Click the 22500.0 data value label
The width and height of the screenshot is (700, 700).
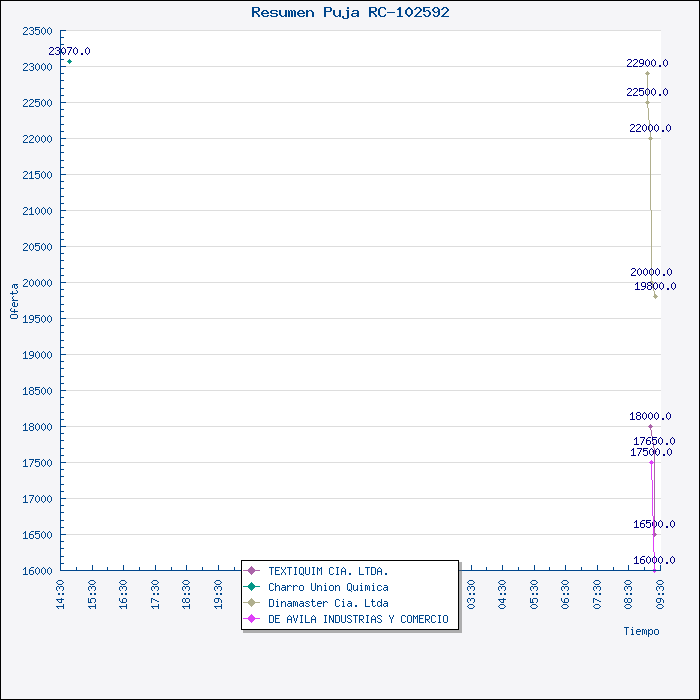[x=647, y=92]
